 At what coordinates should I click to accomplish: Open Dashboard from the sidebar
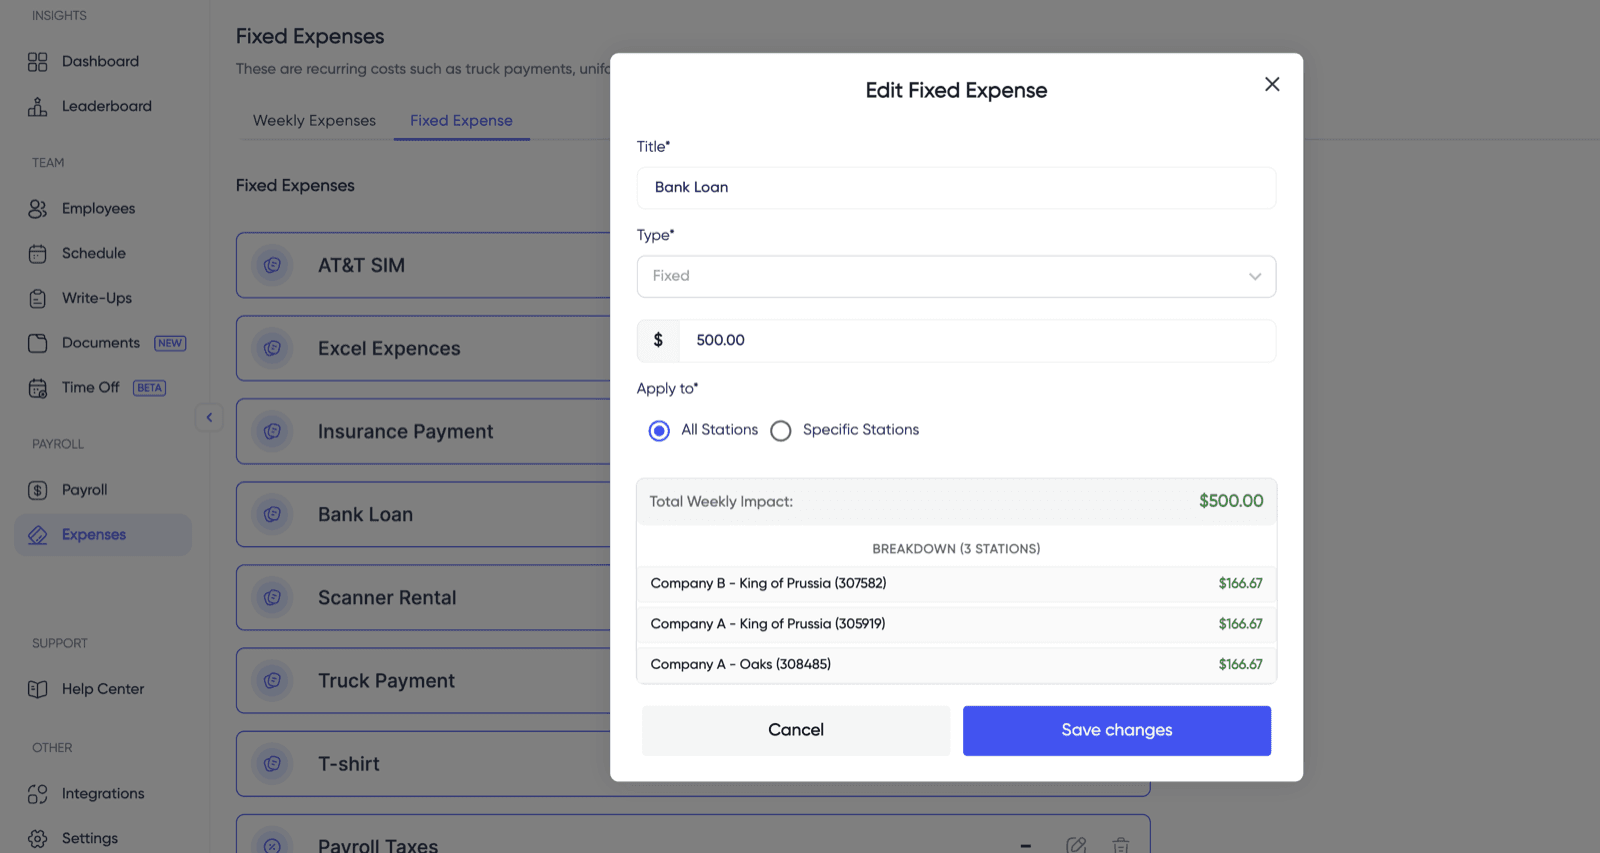100,61
